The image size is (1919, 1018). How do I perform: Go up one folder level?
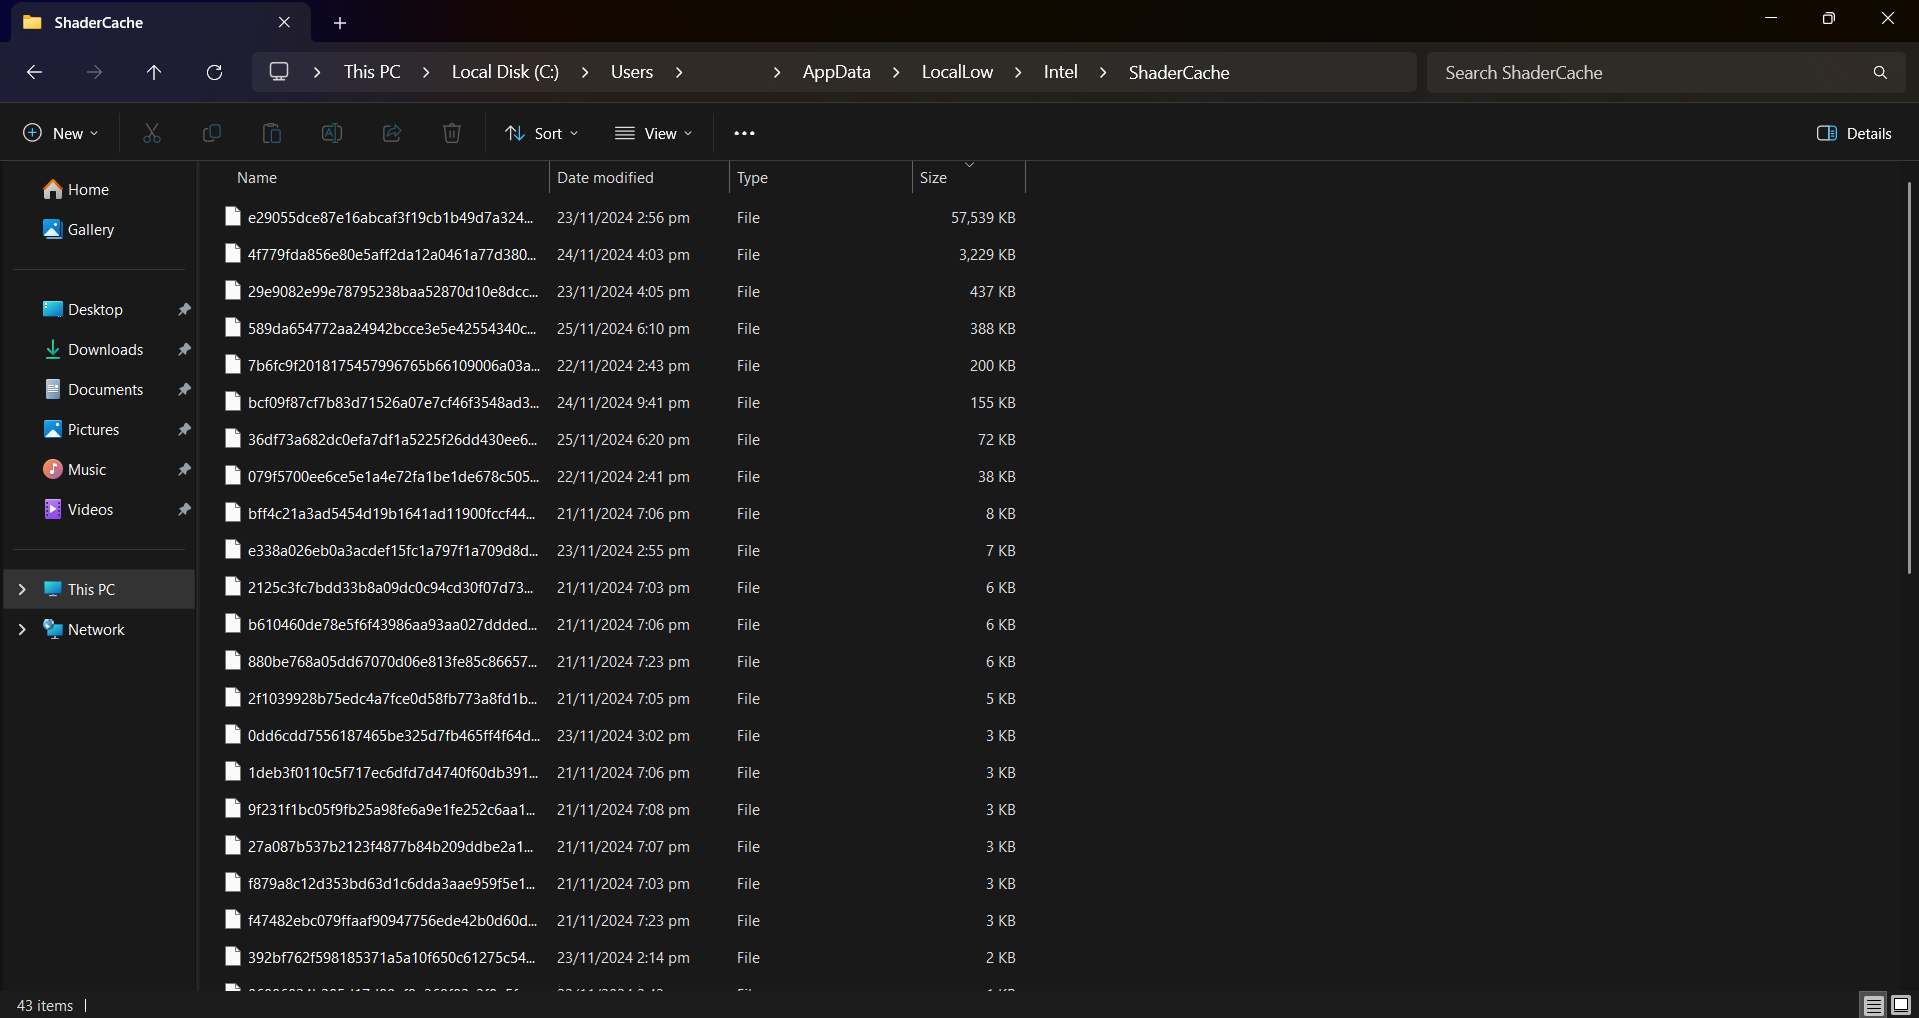pos(154,72)
